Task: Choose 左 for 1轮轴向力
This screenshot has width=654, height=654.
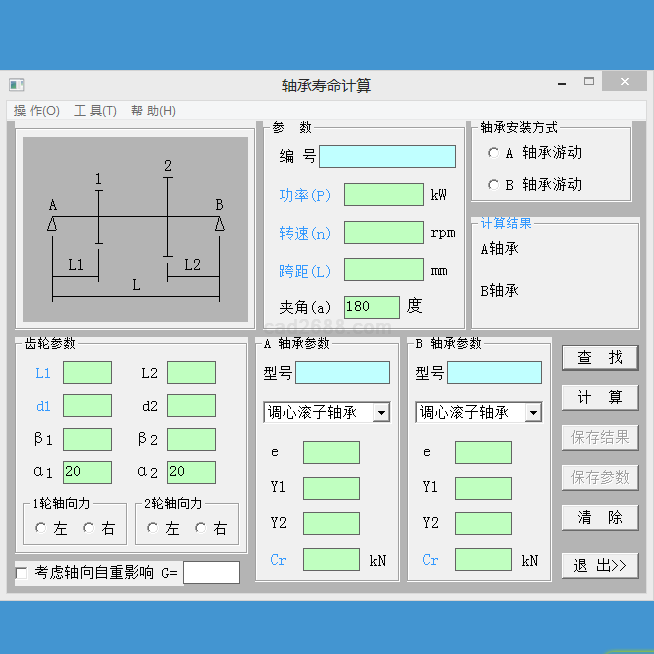Action: 41,527
